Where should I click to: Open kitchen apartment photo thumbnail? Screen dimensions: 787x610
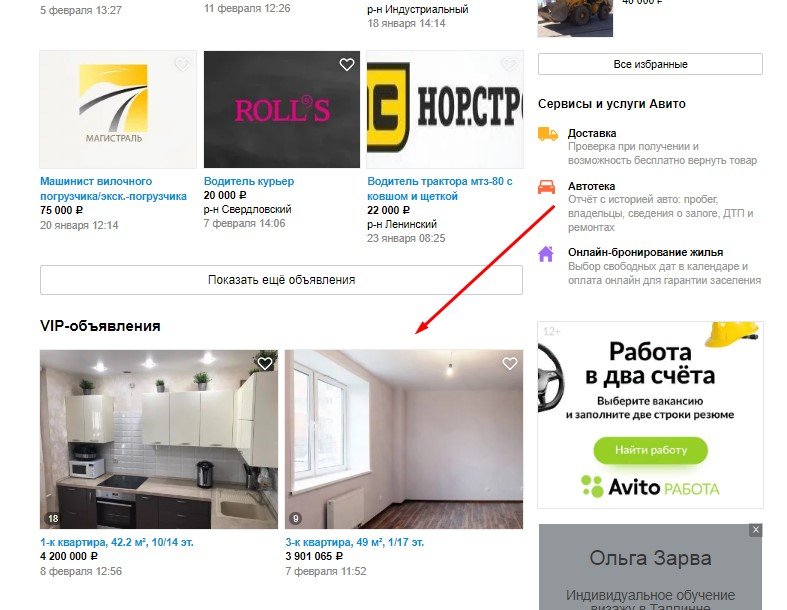(x=159, y=439)
